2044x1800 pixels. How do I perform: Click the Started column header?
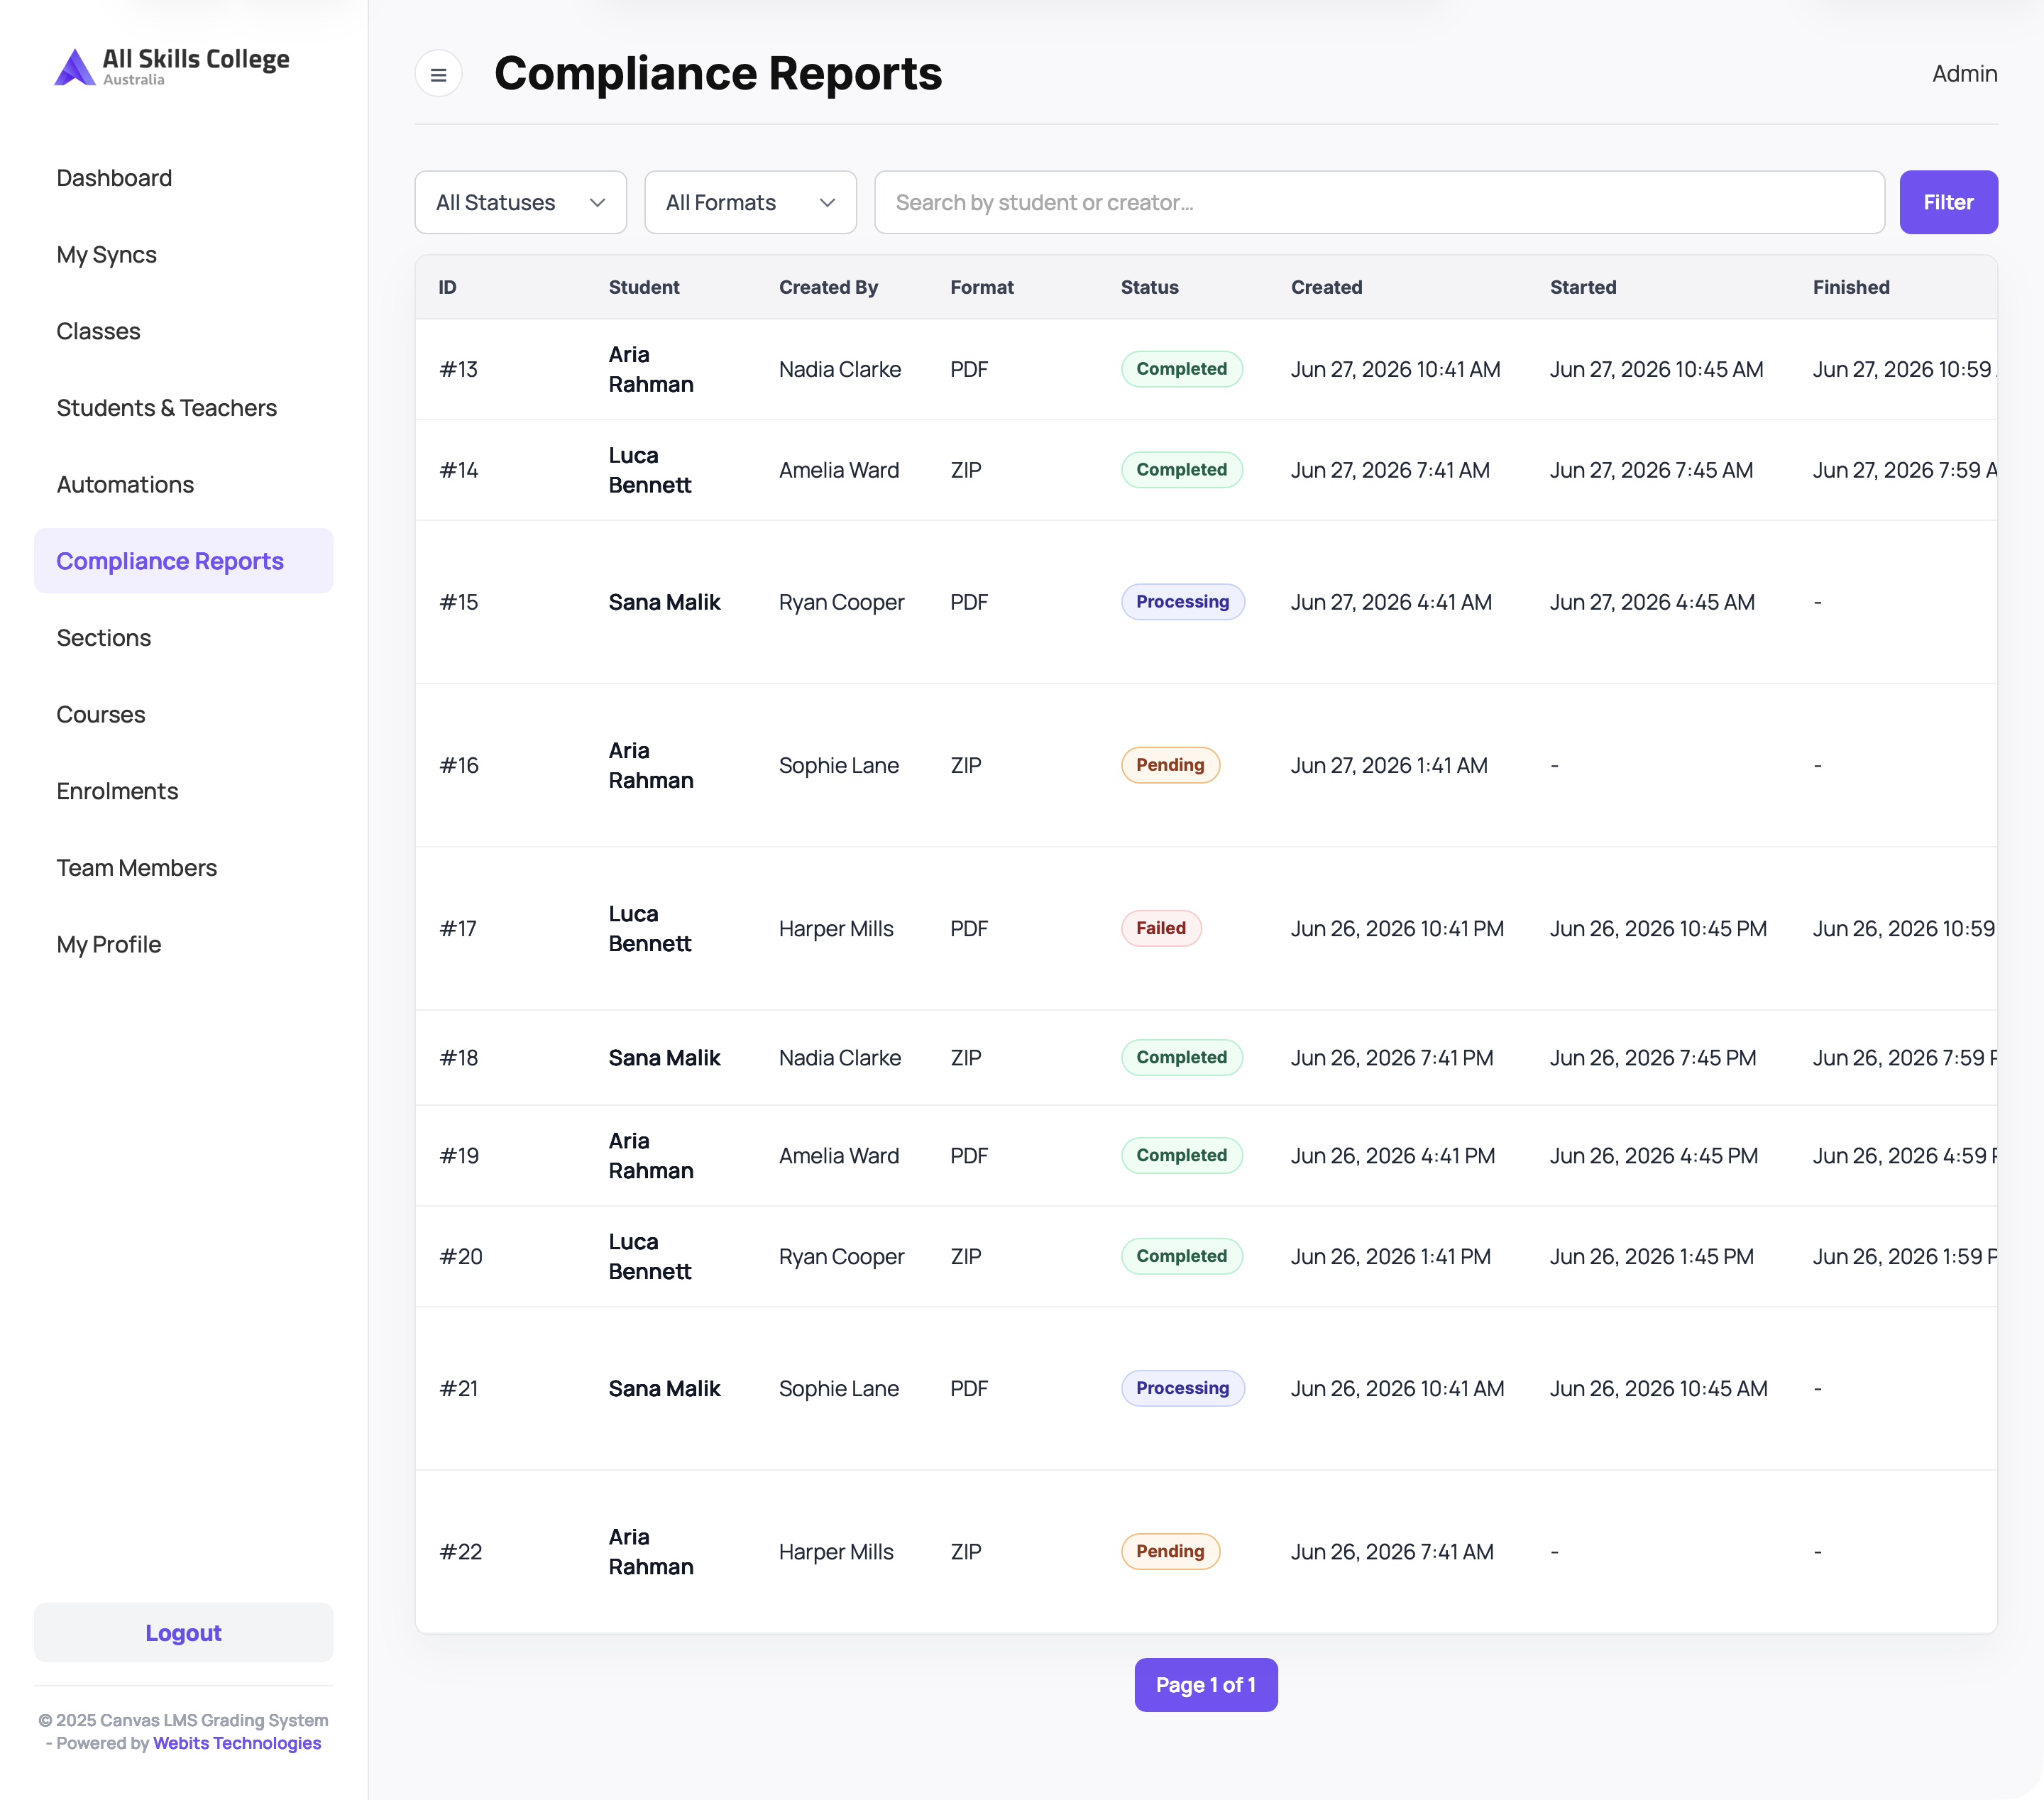point(1583,288)
